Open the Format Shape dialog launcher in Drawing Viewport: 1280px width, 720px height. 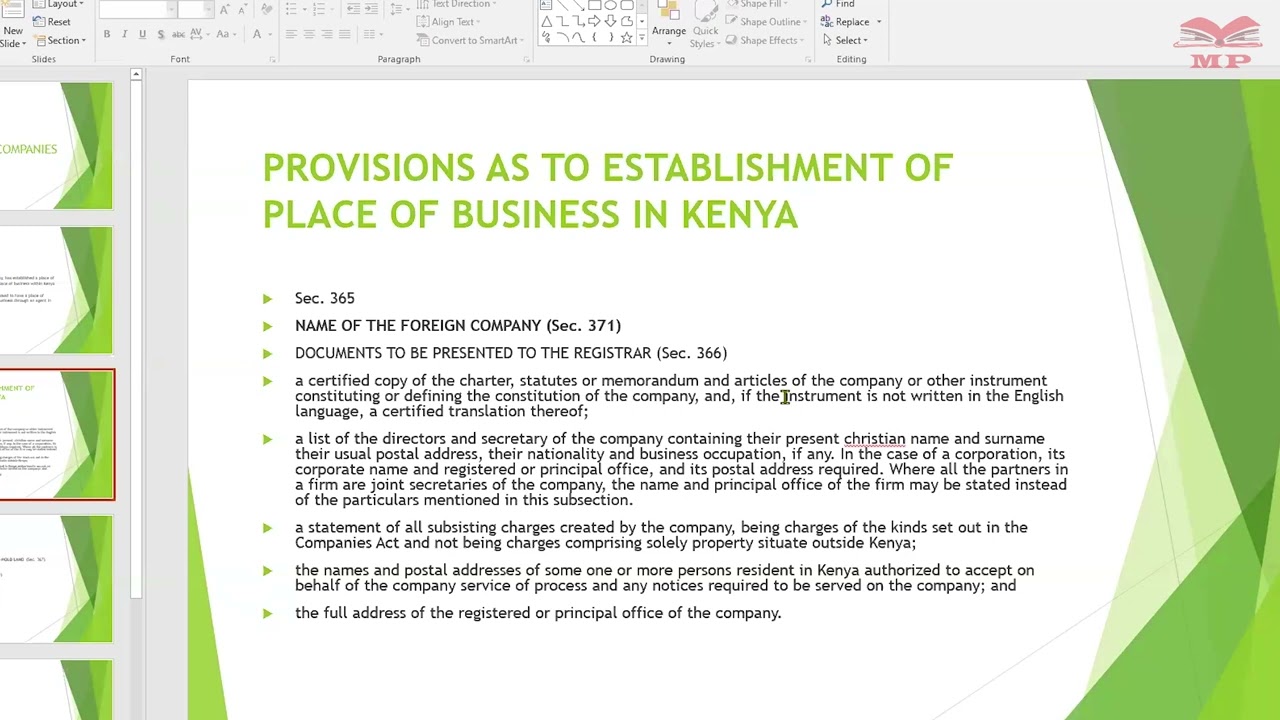(x=808, y=60)
